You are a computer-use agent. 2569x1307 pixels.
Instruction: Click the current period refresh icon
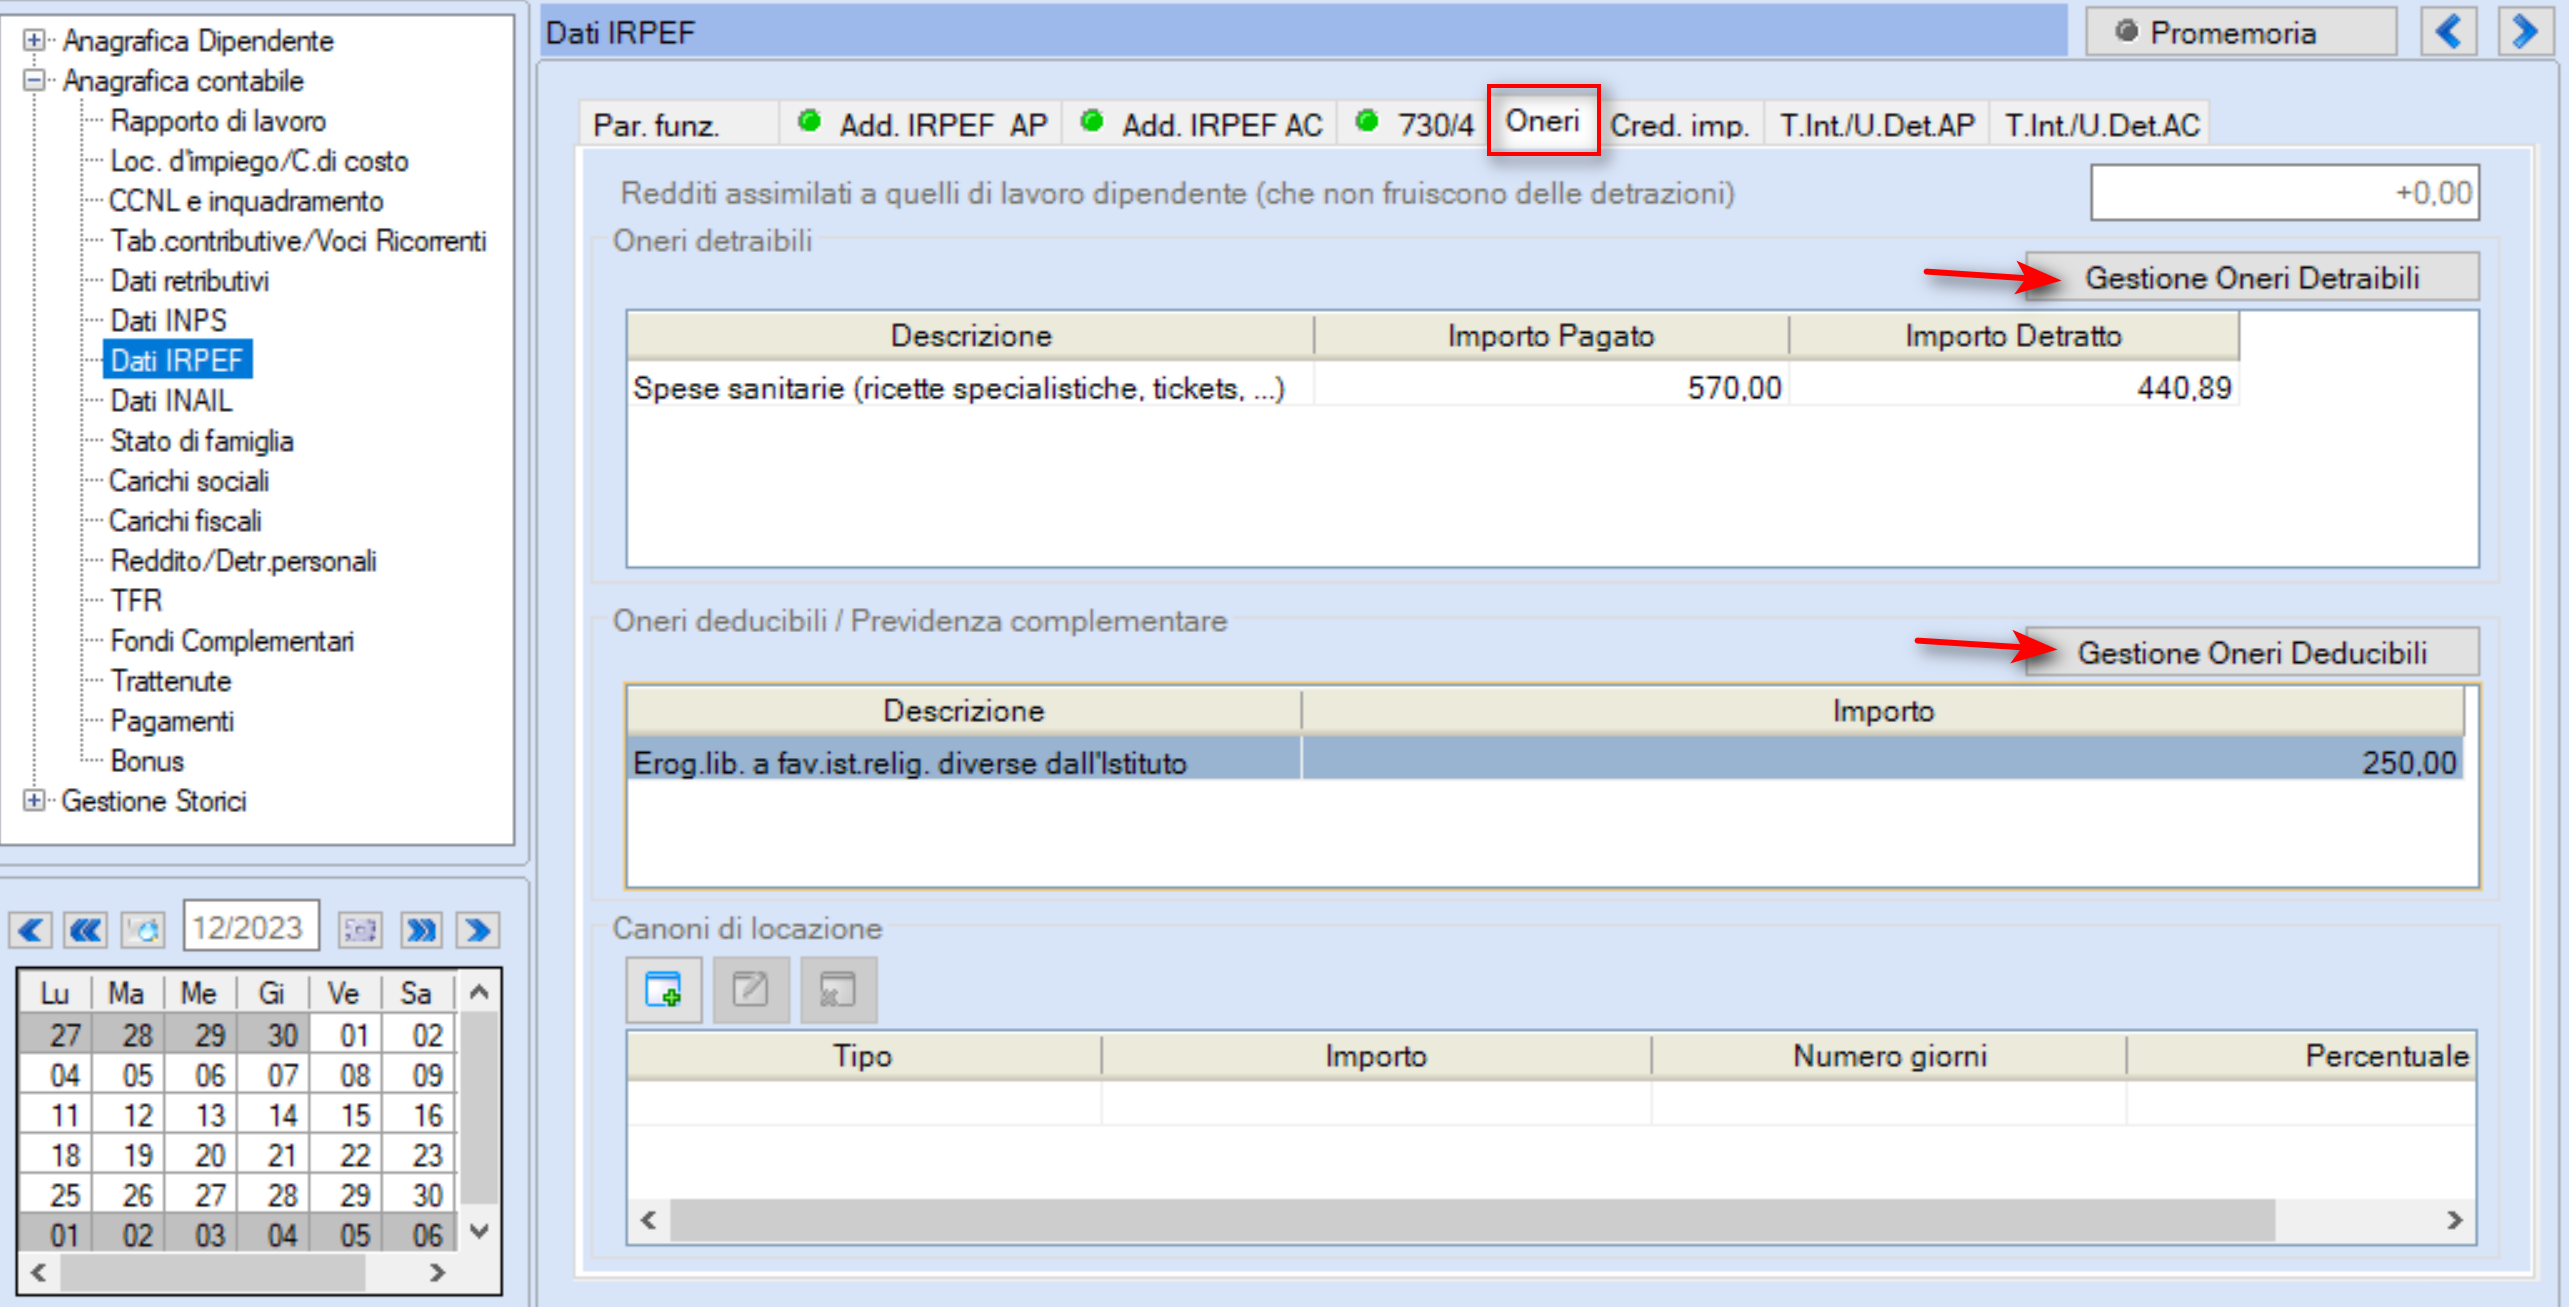click(143, 930)
